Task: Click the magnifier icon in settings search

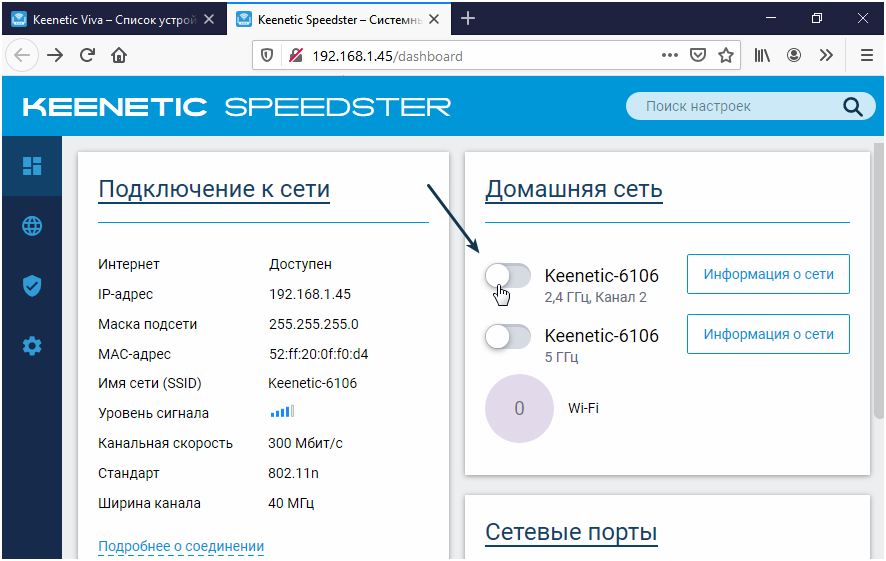Action: point(852,107)
